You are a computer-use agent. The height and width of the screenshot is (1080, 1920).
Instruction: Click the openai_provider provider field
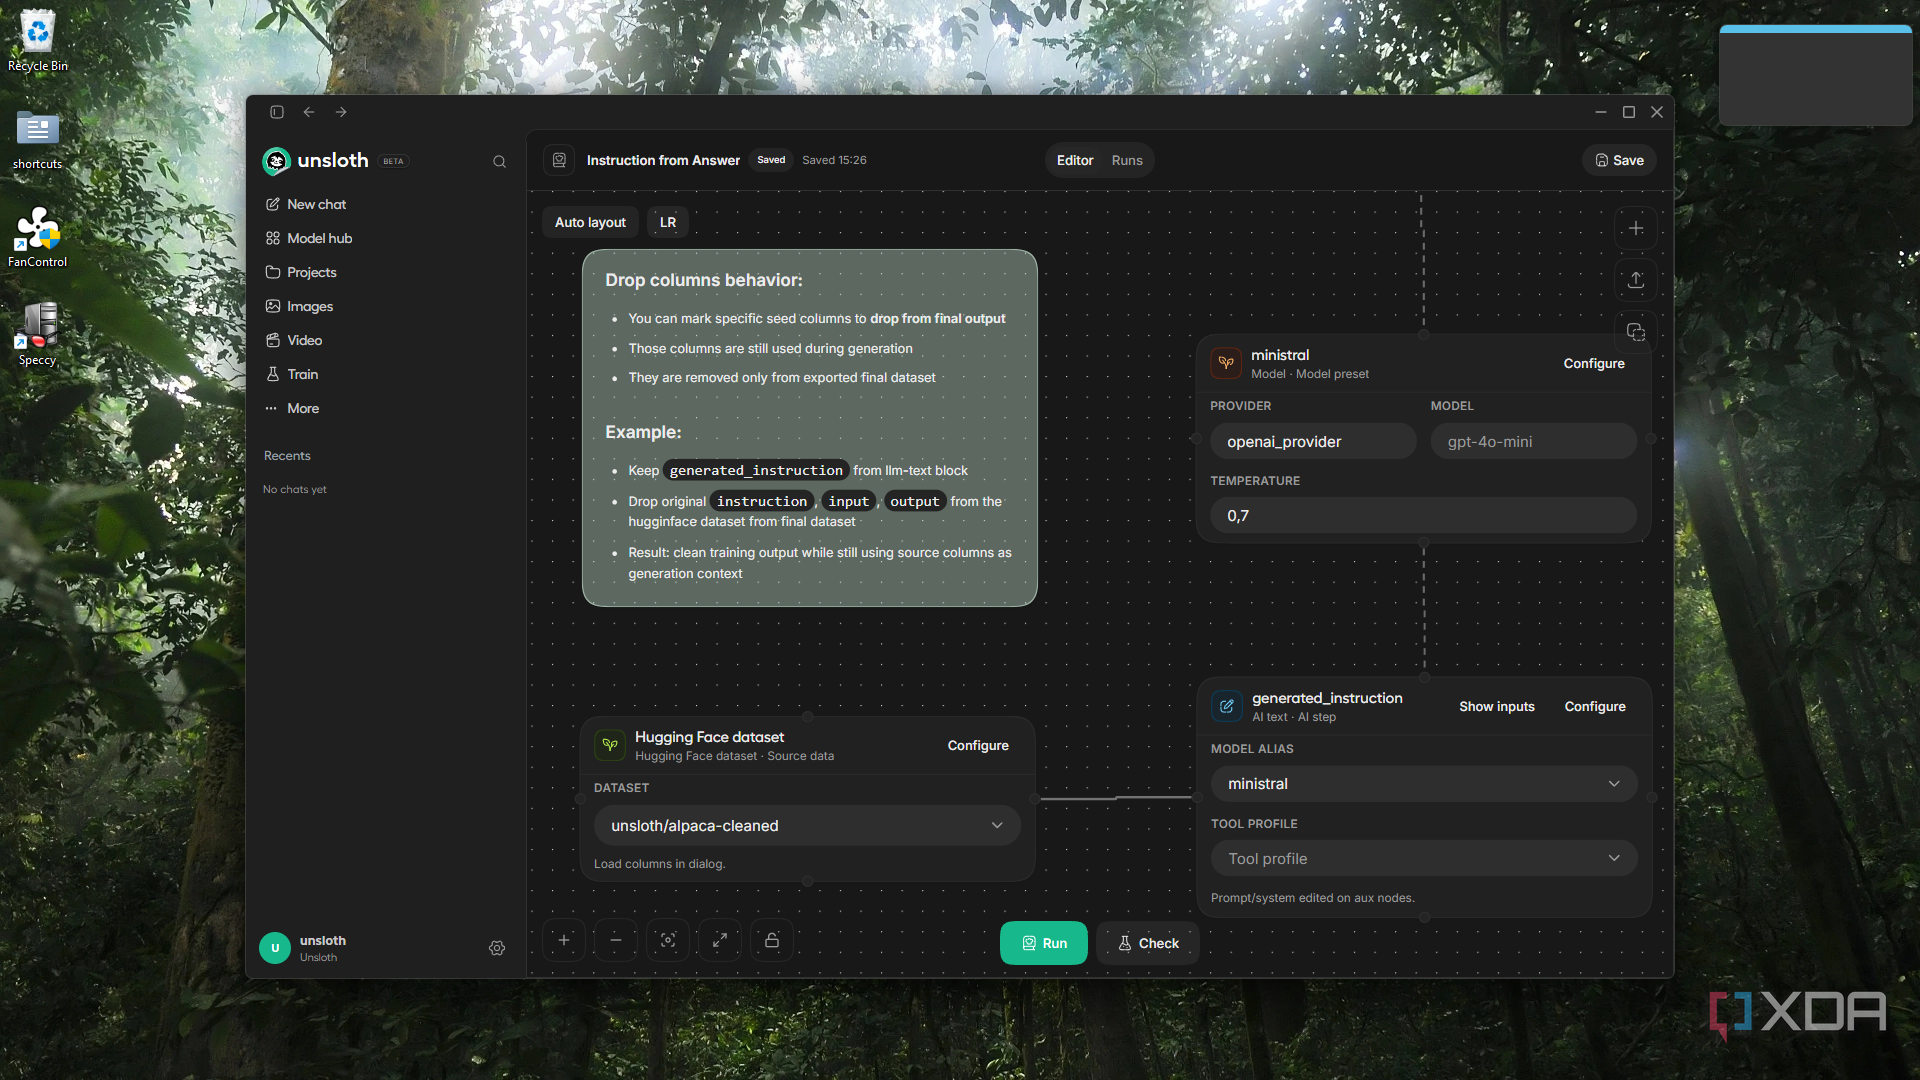1314,441
